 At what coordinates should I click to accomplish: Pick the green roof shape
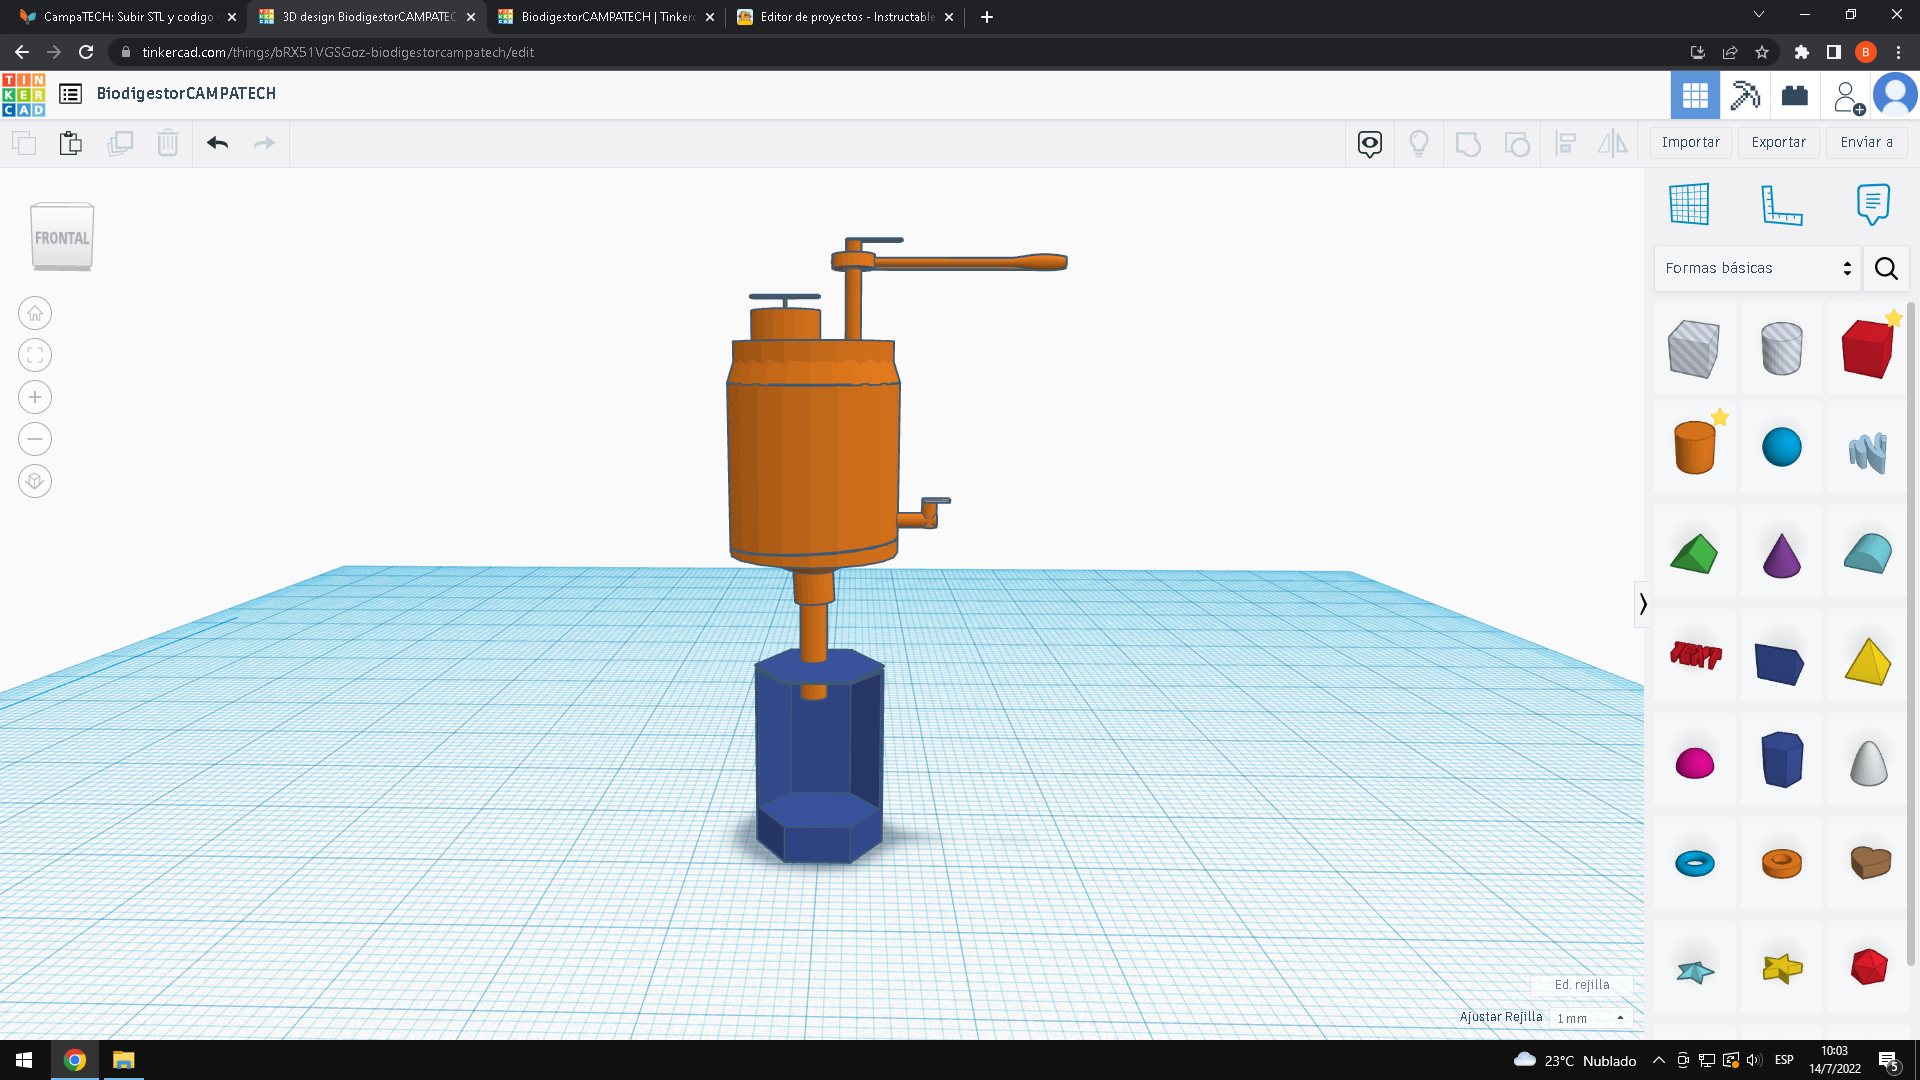1694,553
